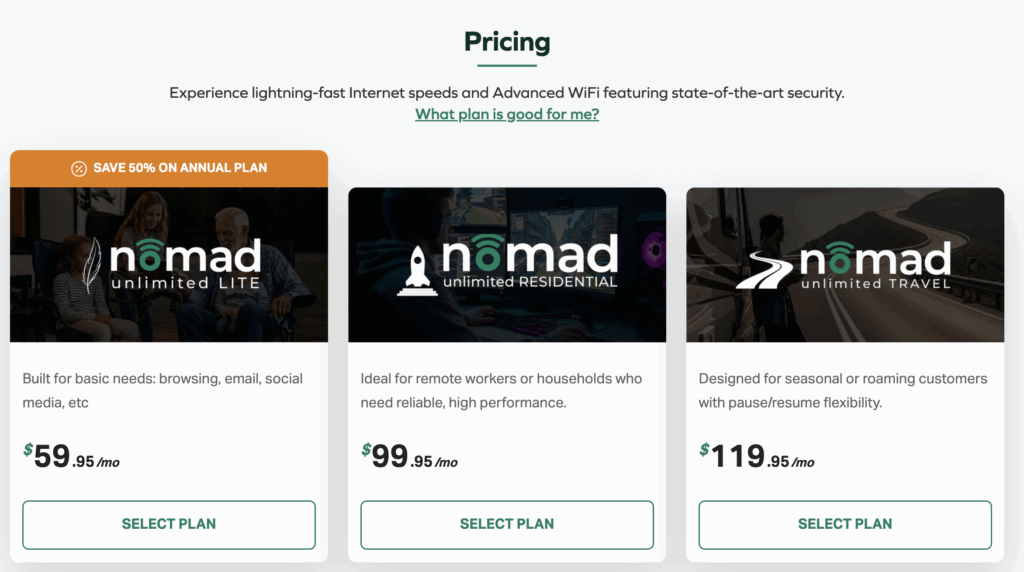Screen dimensions: 1024x572
Task: Choose the Unlimited Travel plan
Action: 845,524
